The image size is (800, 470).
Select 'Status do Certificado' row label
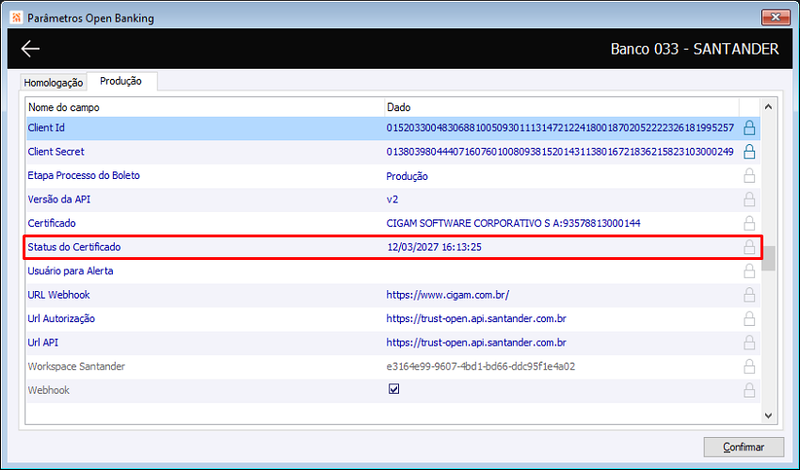[x=74, y=247]
